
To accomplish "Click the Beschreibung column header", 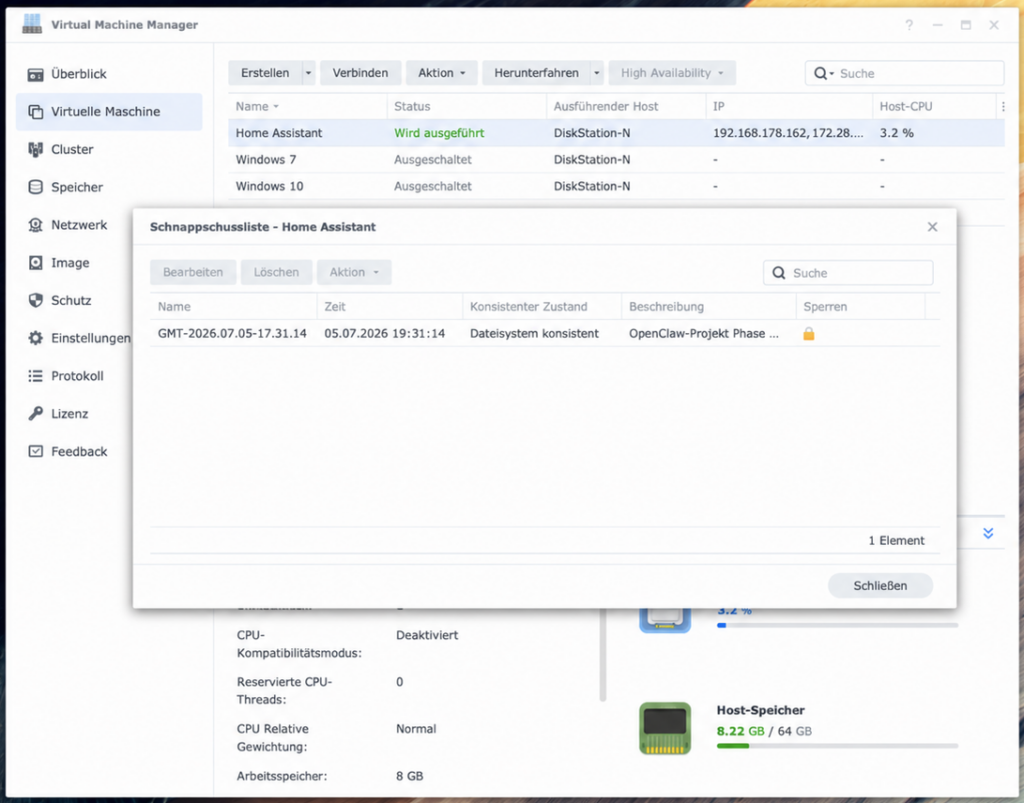I will pos(709,307).
